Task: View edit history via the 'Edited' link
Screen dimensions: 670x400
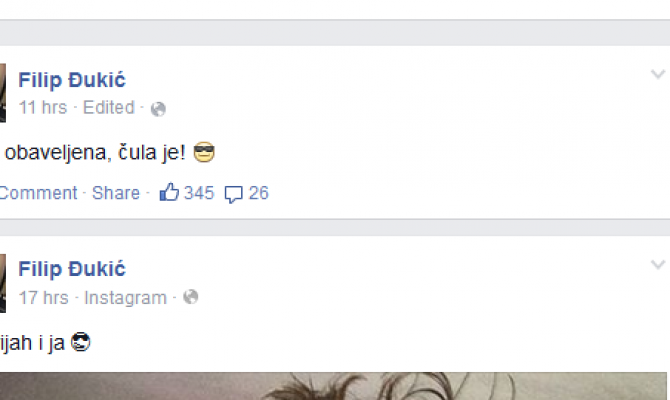Action: 109,108
